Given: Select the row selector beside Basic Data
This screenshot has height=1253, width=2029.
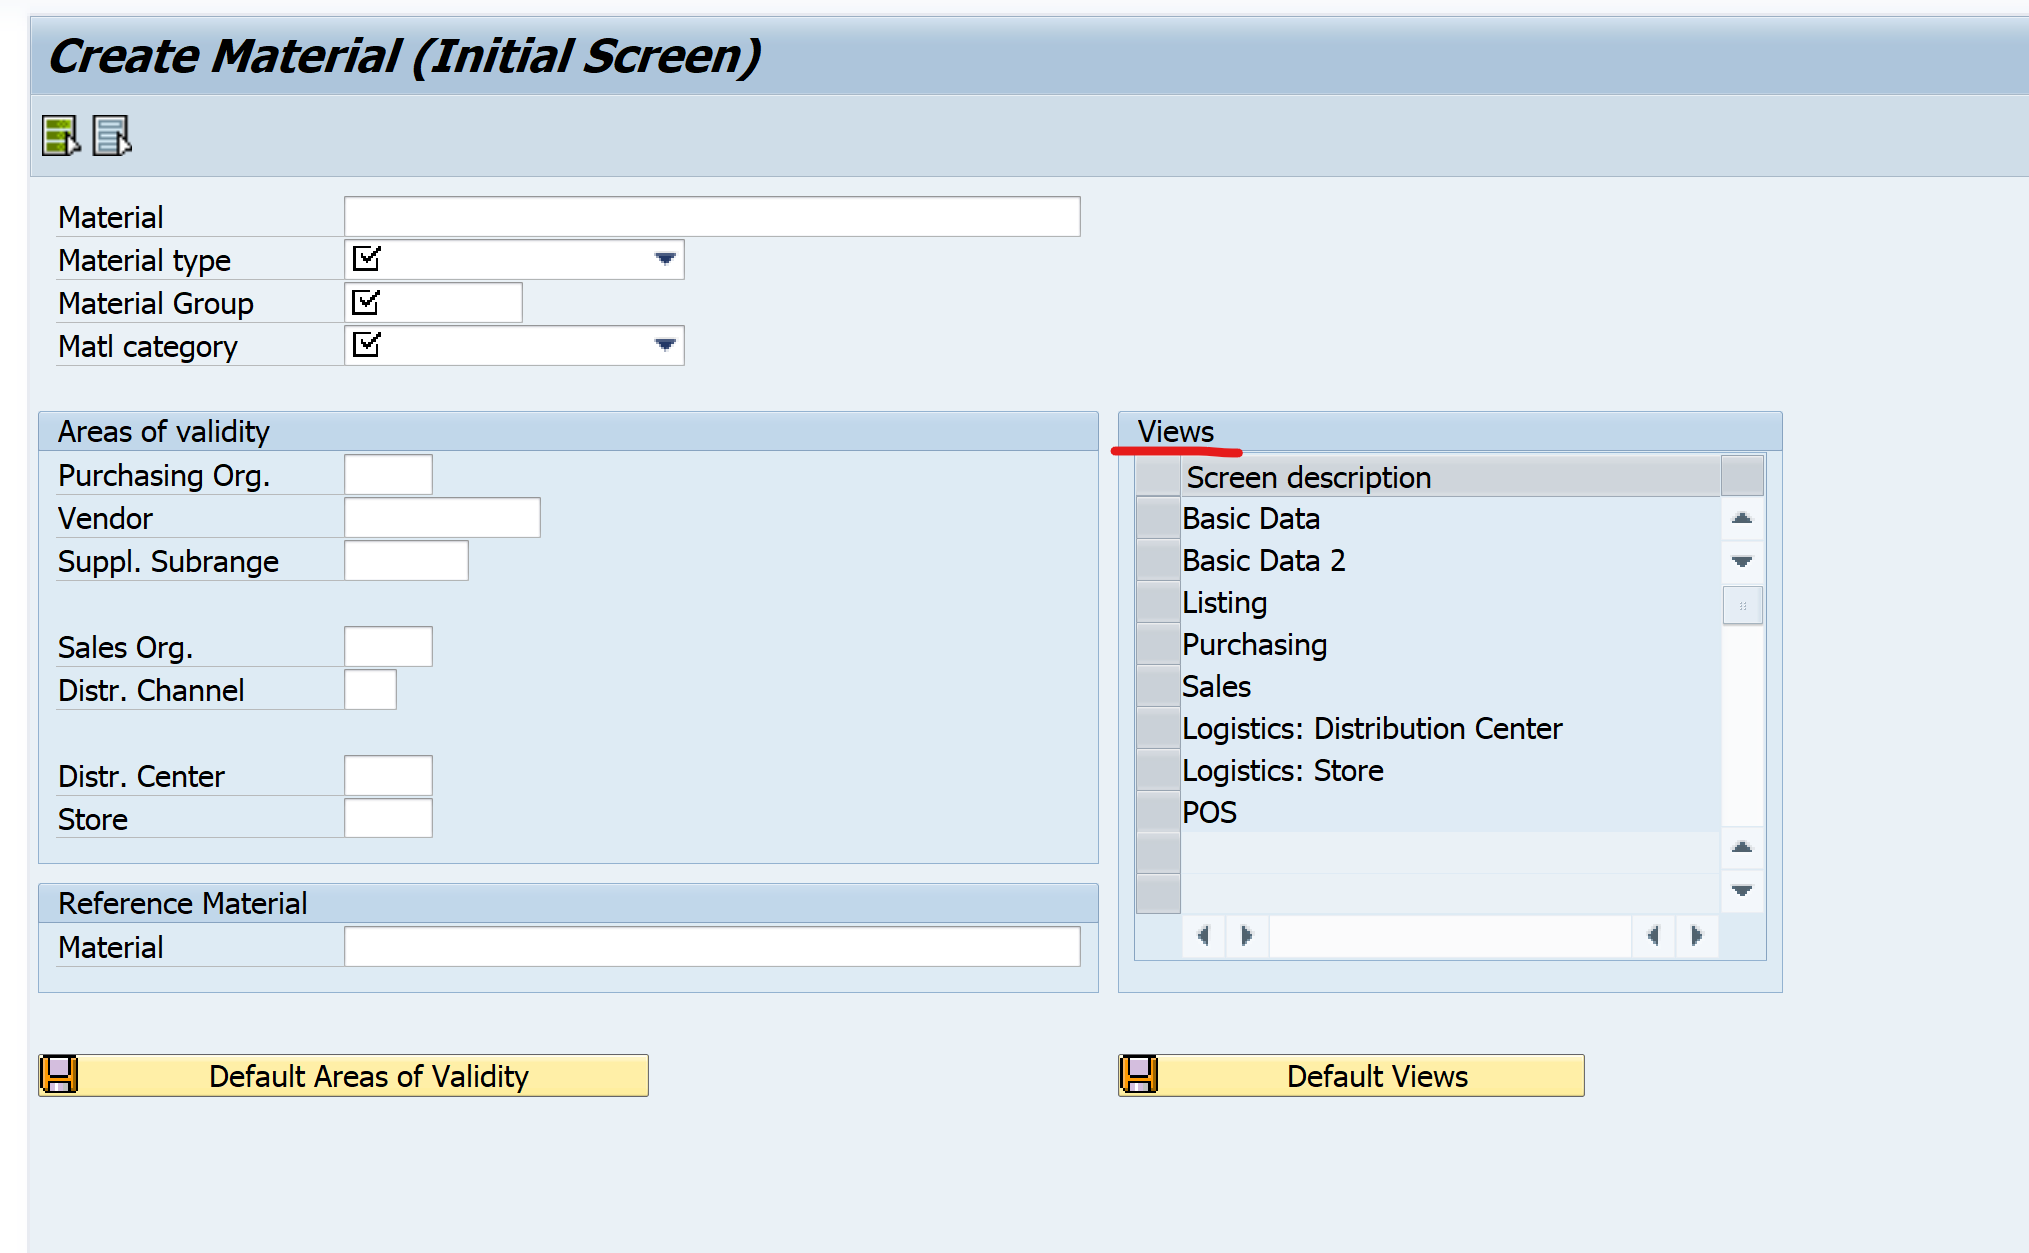Looking at the screenshot, I should coord(1156,518).
